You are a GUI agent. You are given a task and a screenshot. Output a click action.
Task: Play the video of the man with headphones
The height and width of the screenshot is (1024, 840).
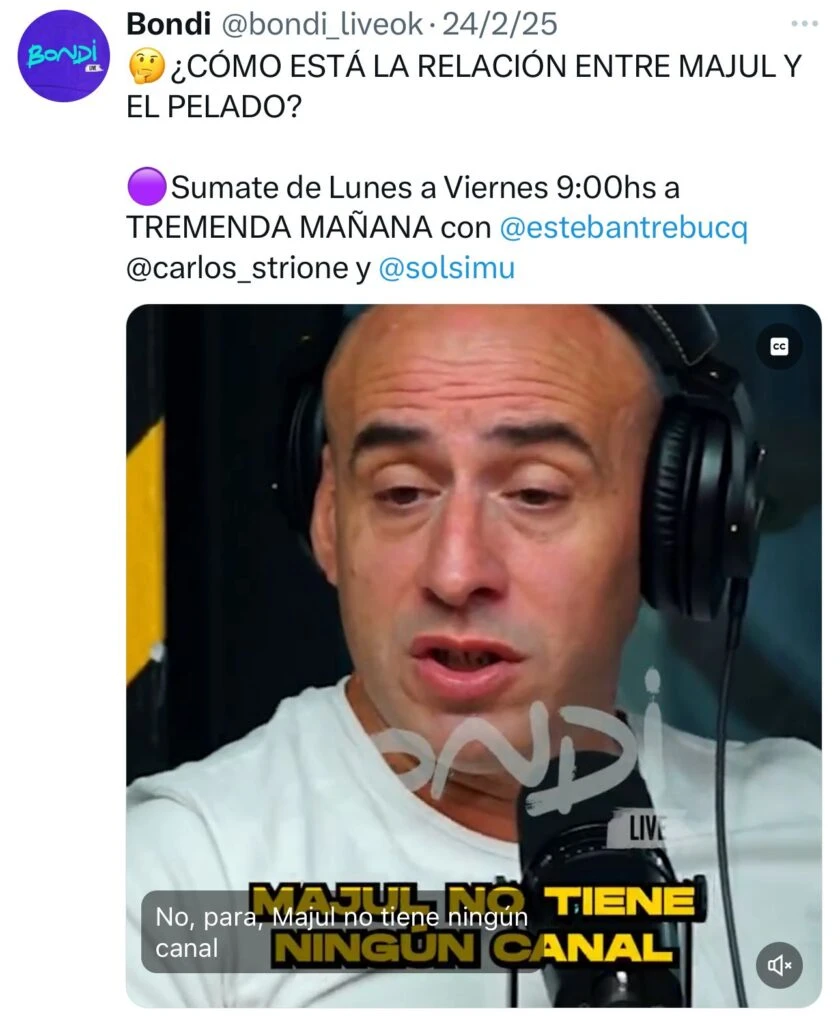(x=474, y=656)
